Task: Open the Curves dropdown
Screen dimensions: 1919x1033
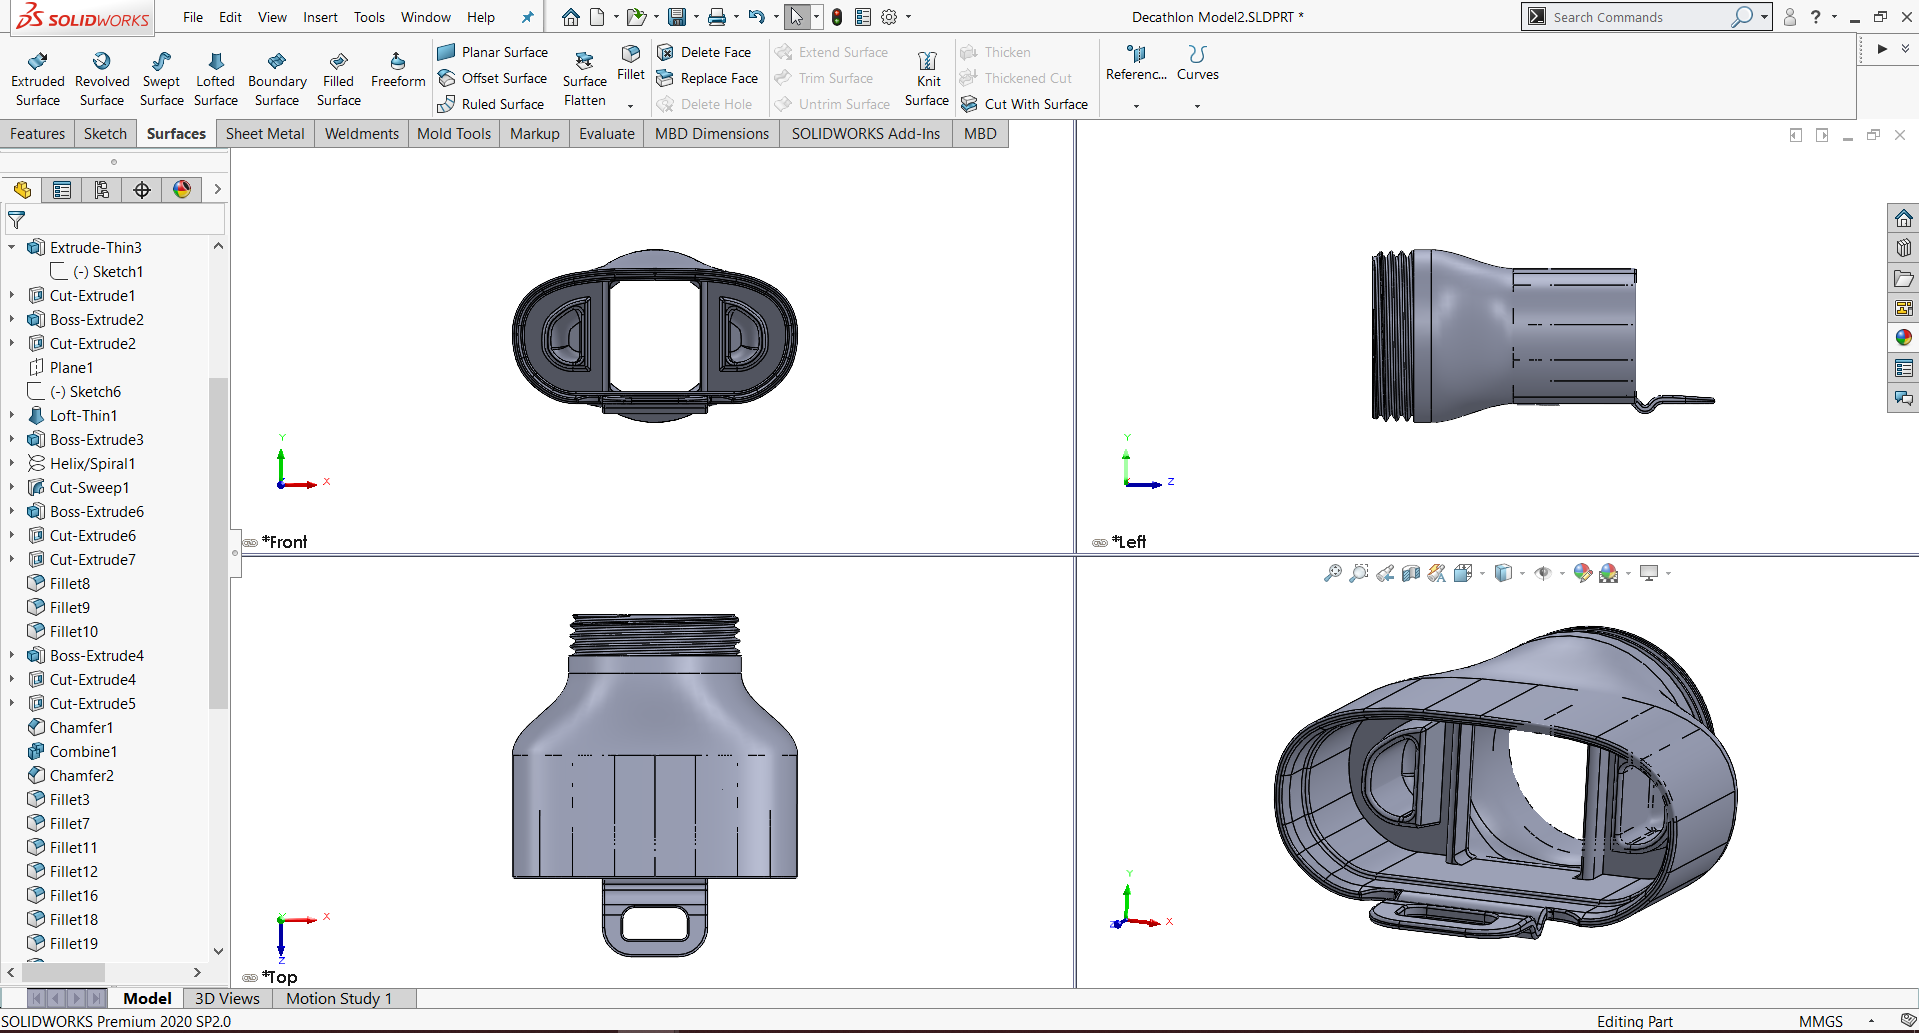Action: [1197, 105]
